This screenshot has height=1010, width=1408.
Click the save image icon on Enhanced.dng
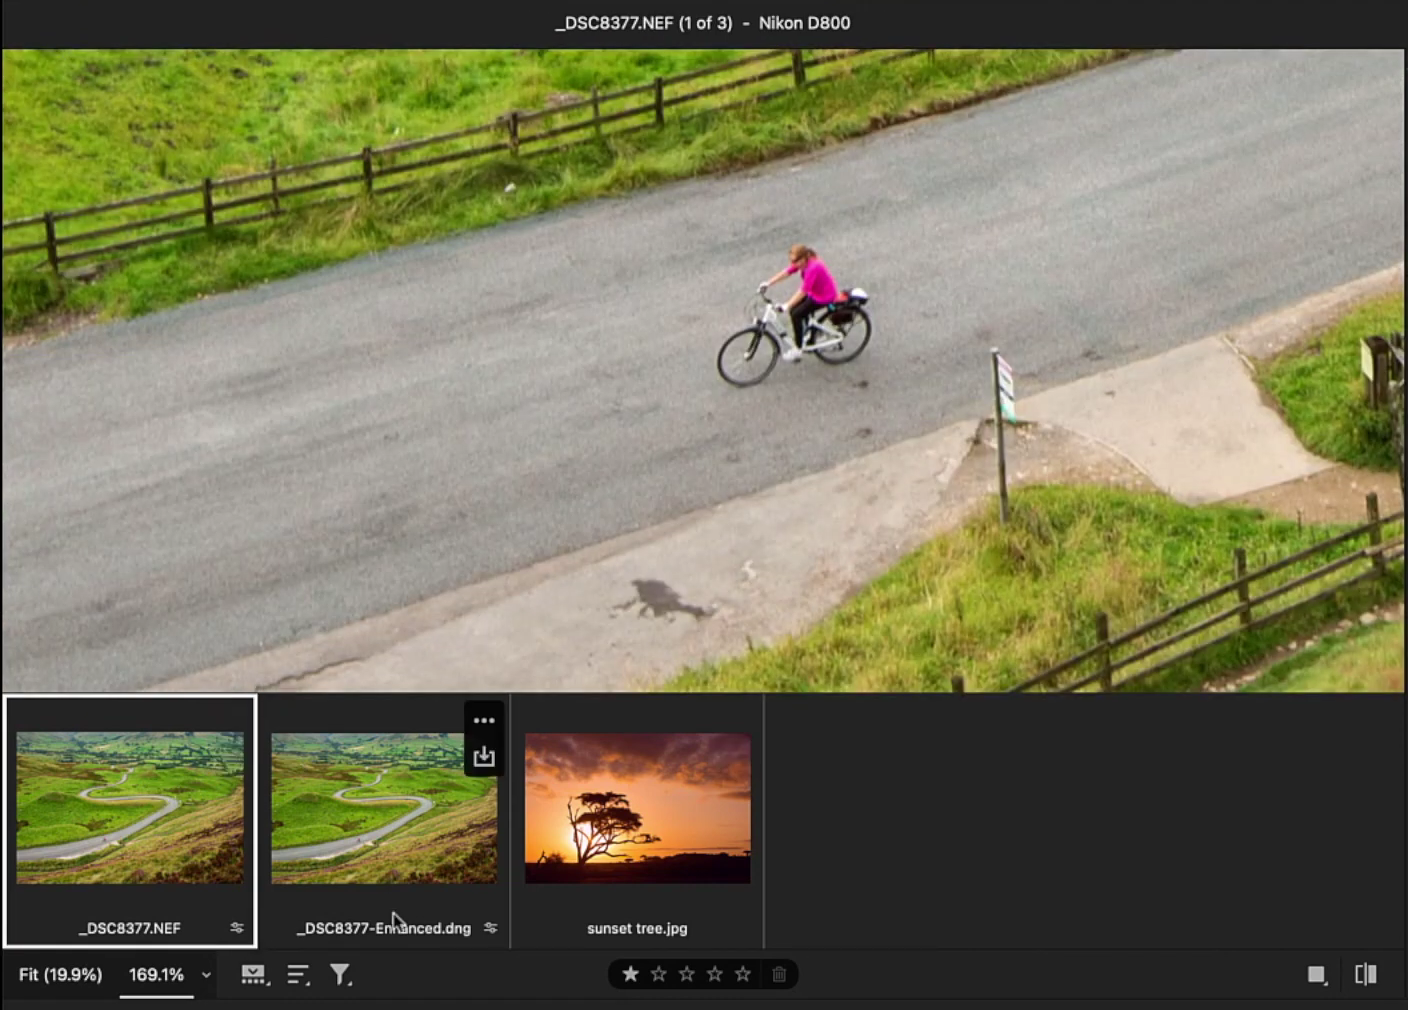(484, 757)
